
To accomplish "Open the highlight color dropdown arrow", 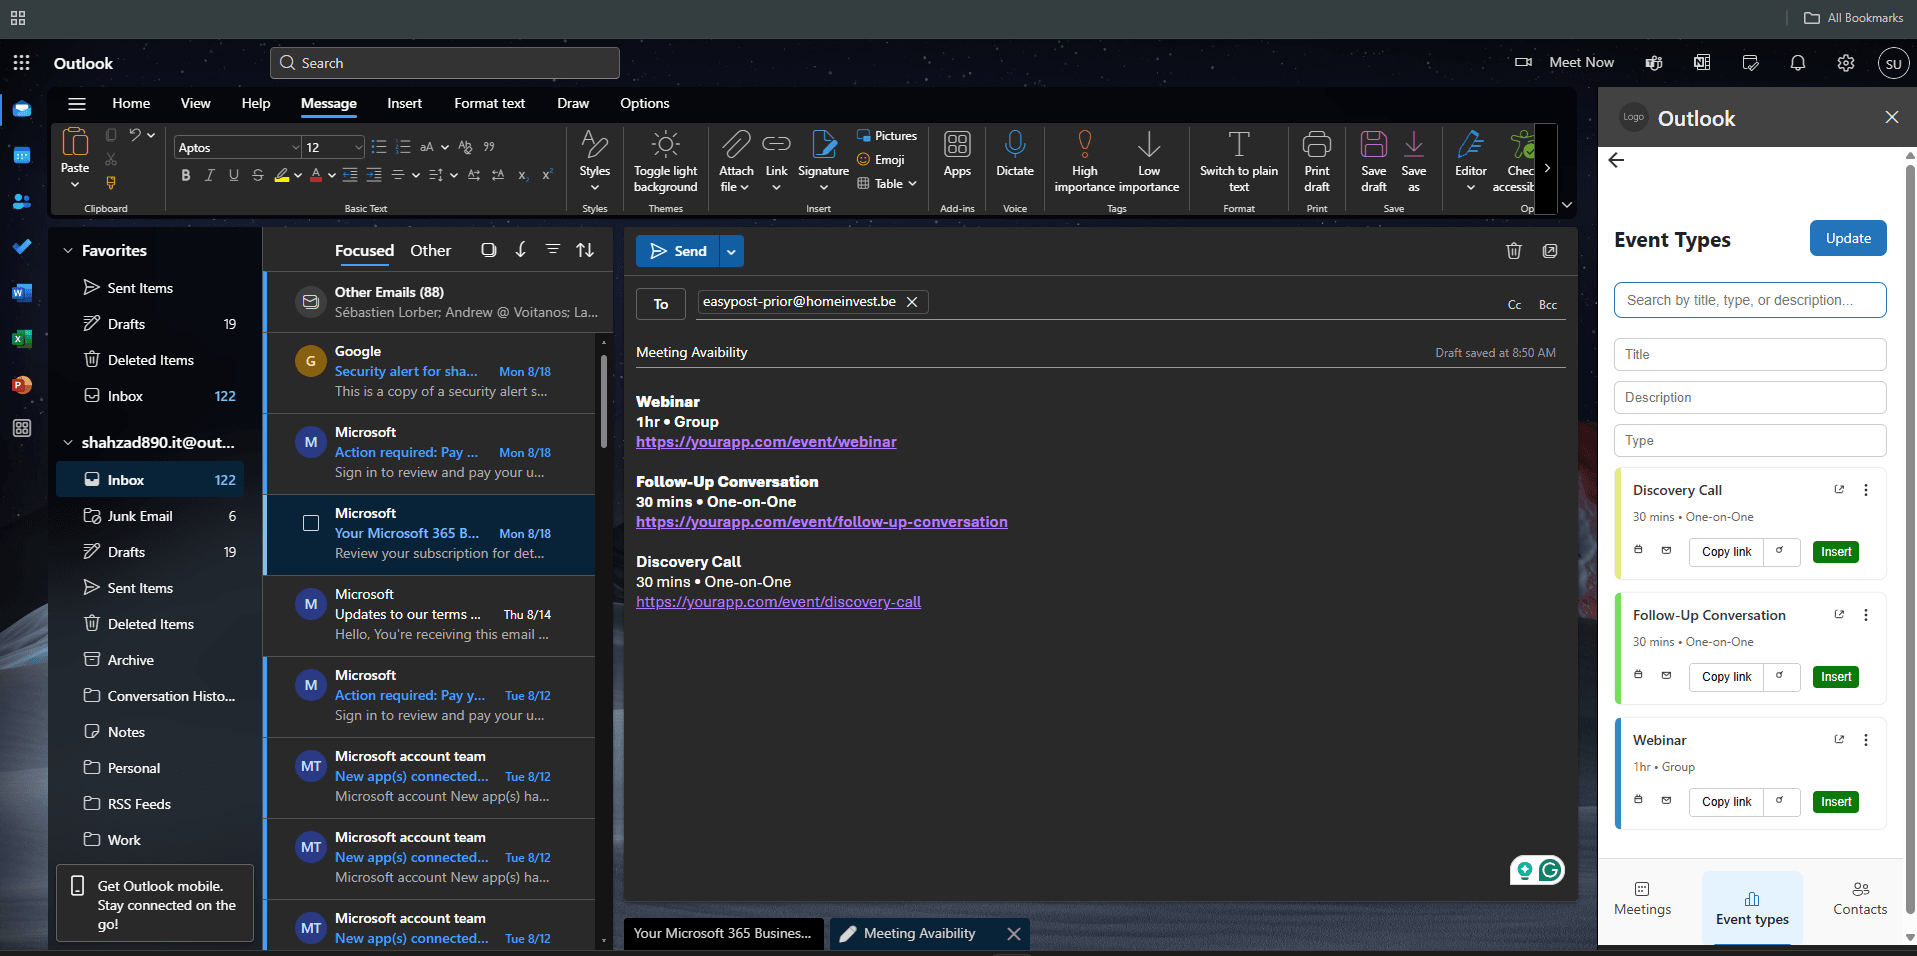I will (297, 175).
